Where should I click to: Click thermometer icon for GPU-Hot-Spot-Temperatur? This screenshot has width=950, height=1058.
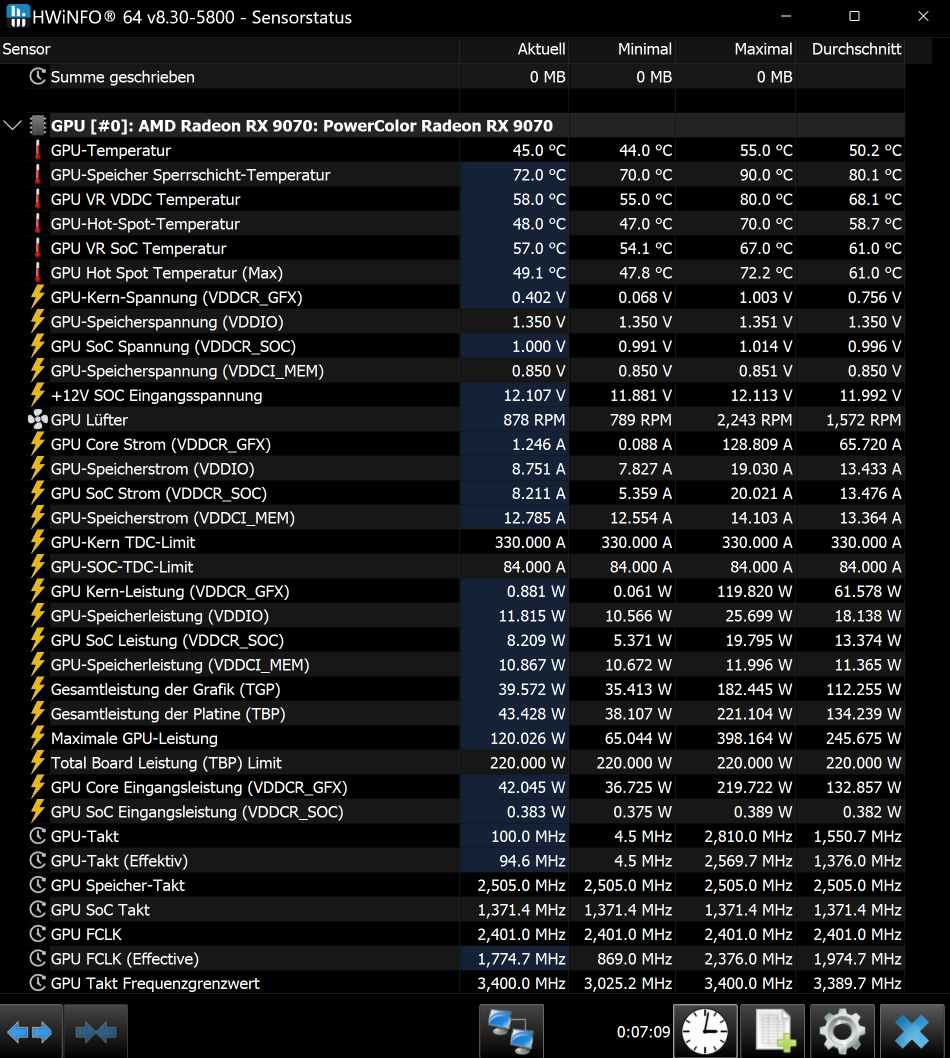tap(38, 223)
